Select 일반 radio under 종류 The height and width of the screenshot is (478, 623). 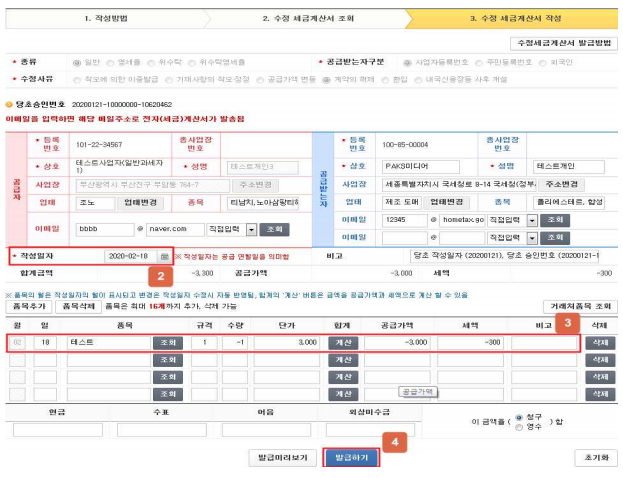click(77, 63)
